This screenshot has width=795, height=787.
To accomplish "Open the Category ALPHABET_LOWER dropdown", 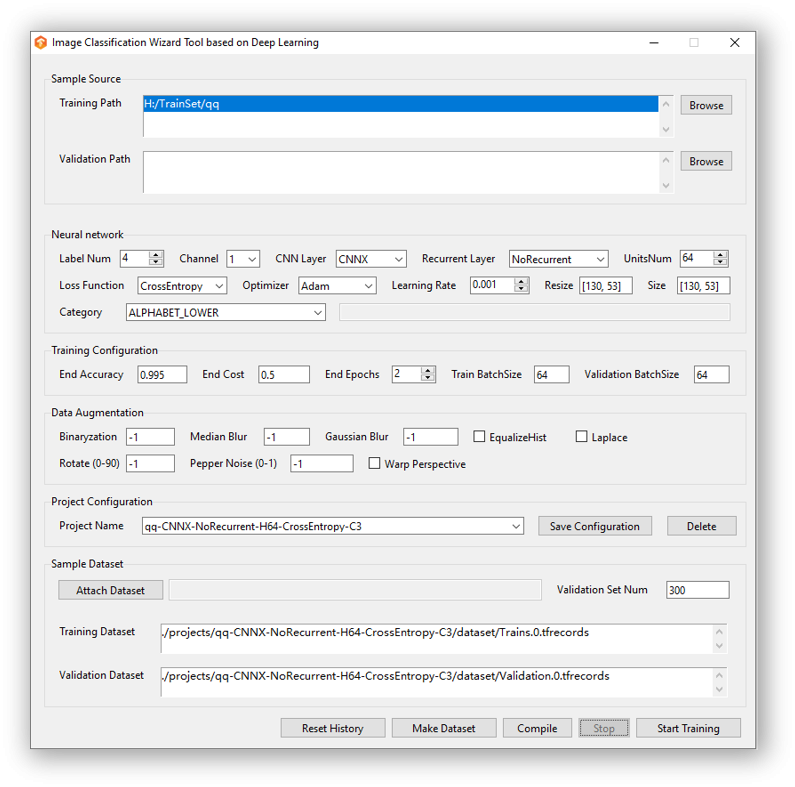I will (x=226, y=312).
